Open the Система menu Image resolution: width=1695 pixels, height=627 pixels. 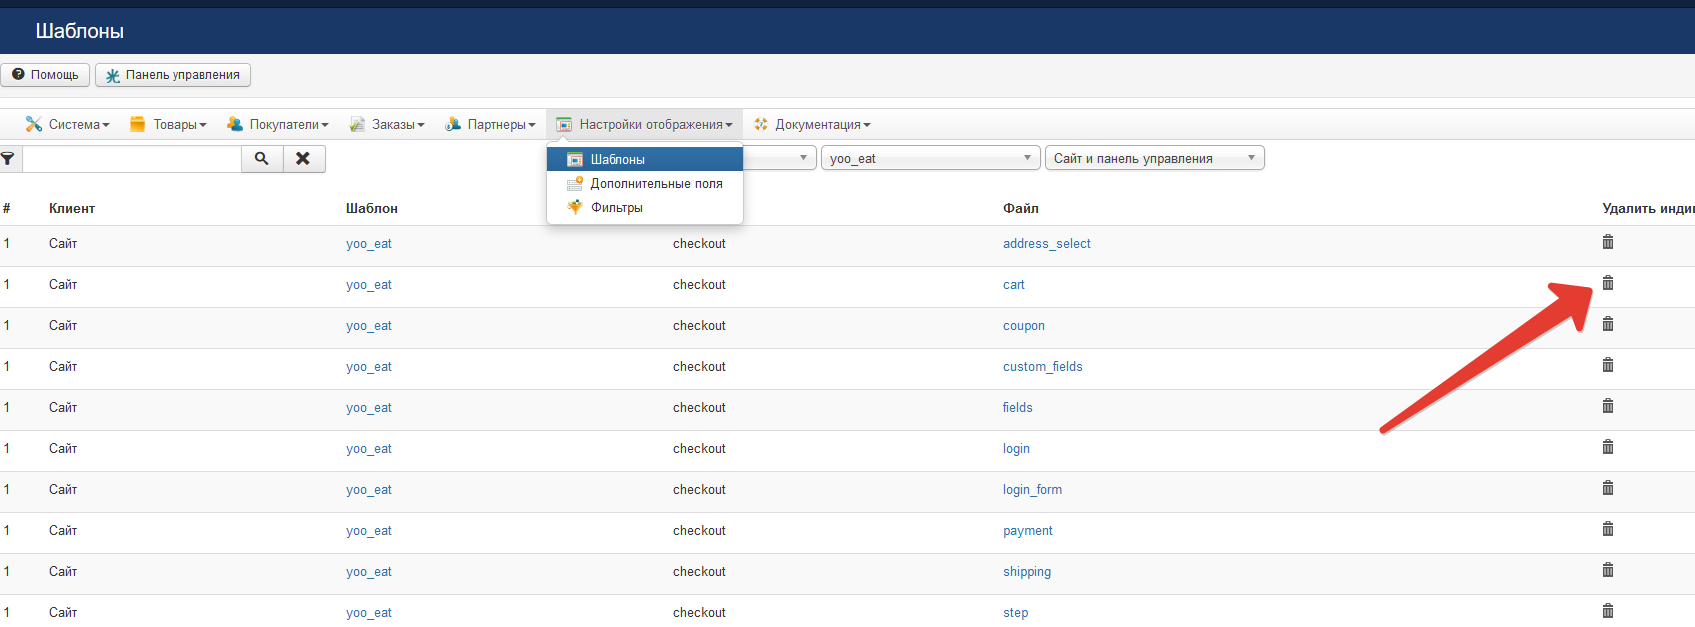68,125
